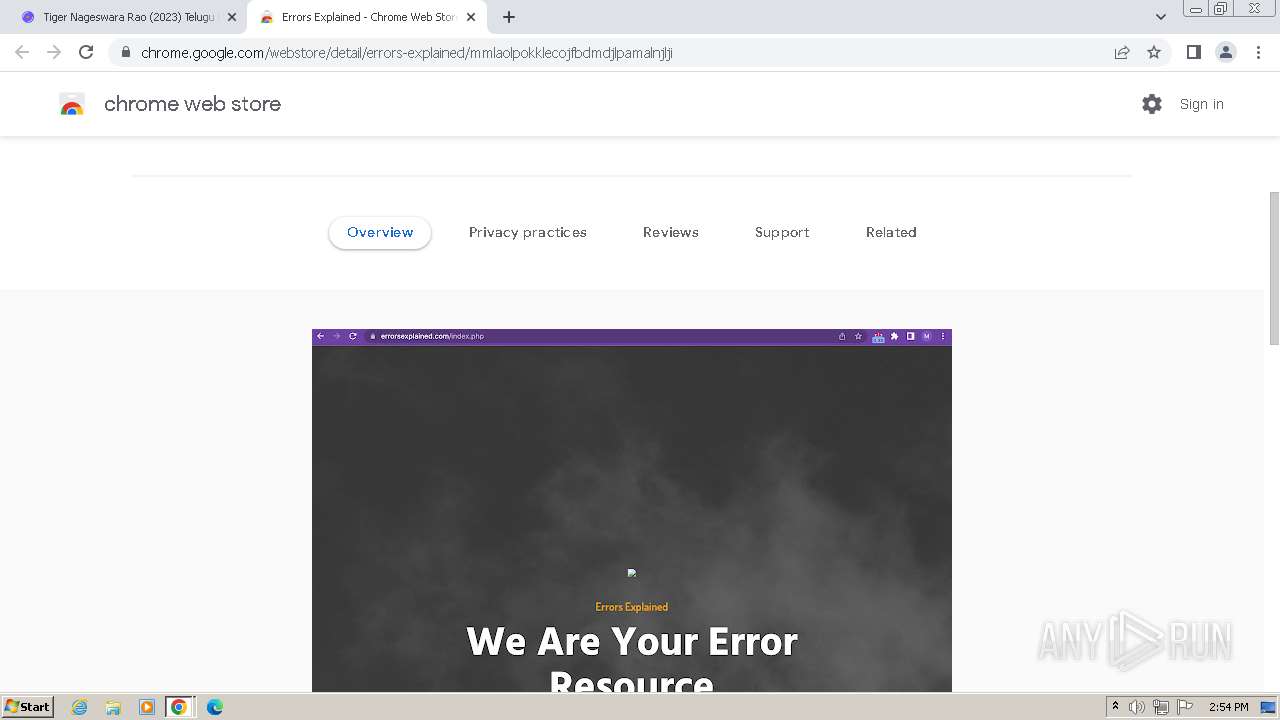Click the browser forward arrow
Screen dimensions: 1280x720
[54, 52]
